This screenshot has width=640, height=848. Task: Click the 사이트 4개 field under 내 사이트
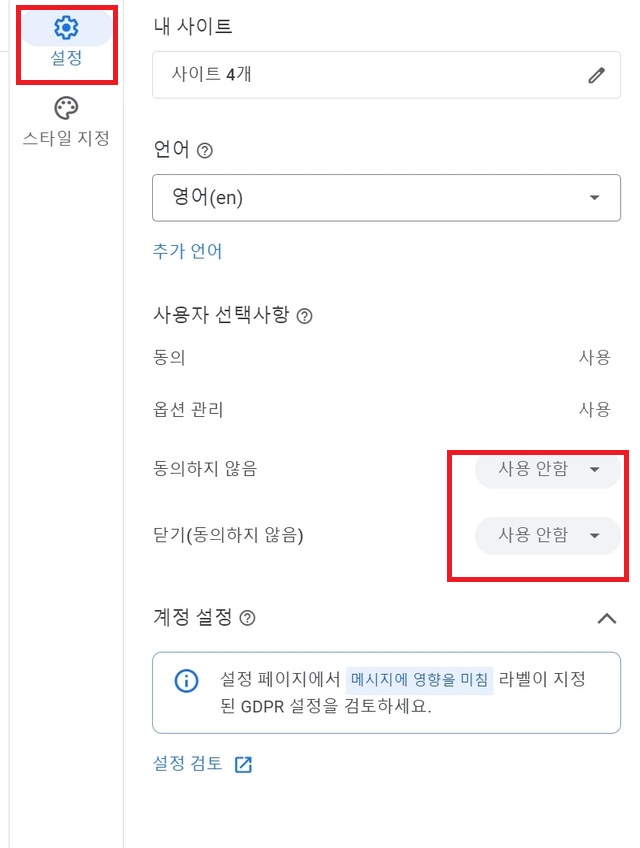point(385,75)
